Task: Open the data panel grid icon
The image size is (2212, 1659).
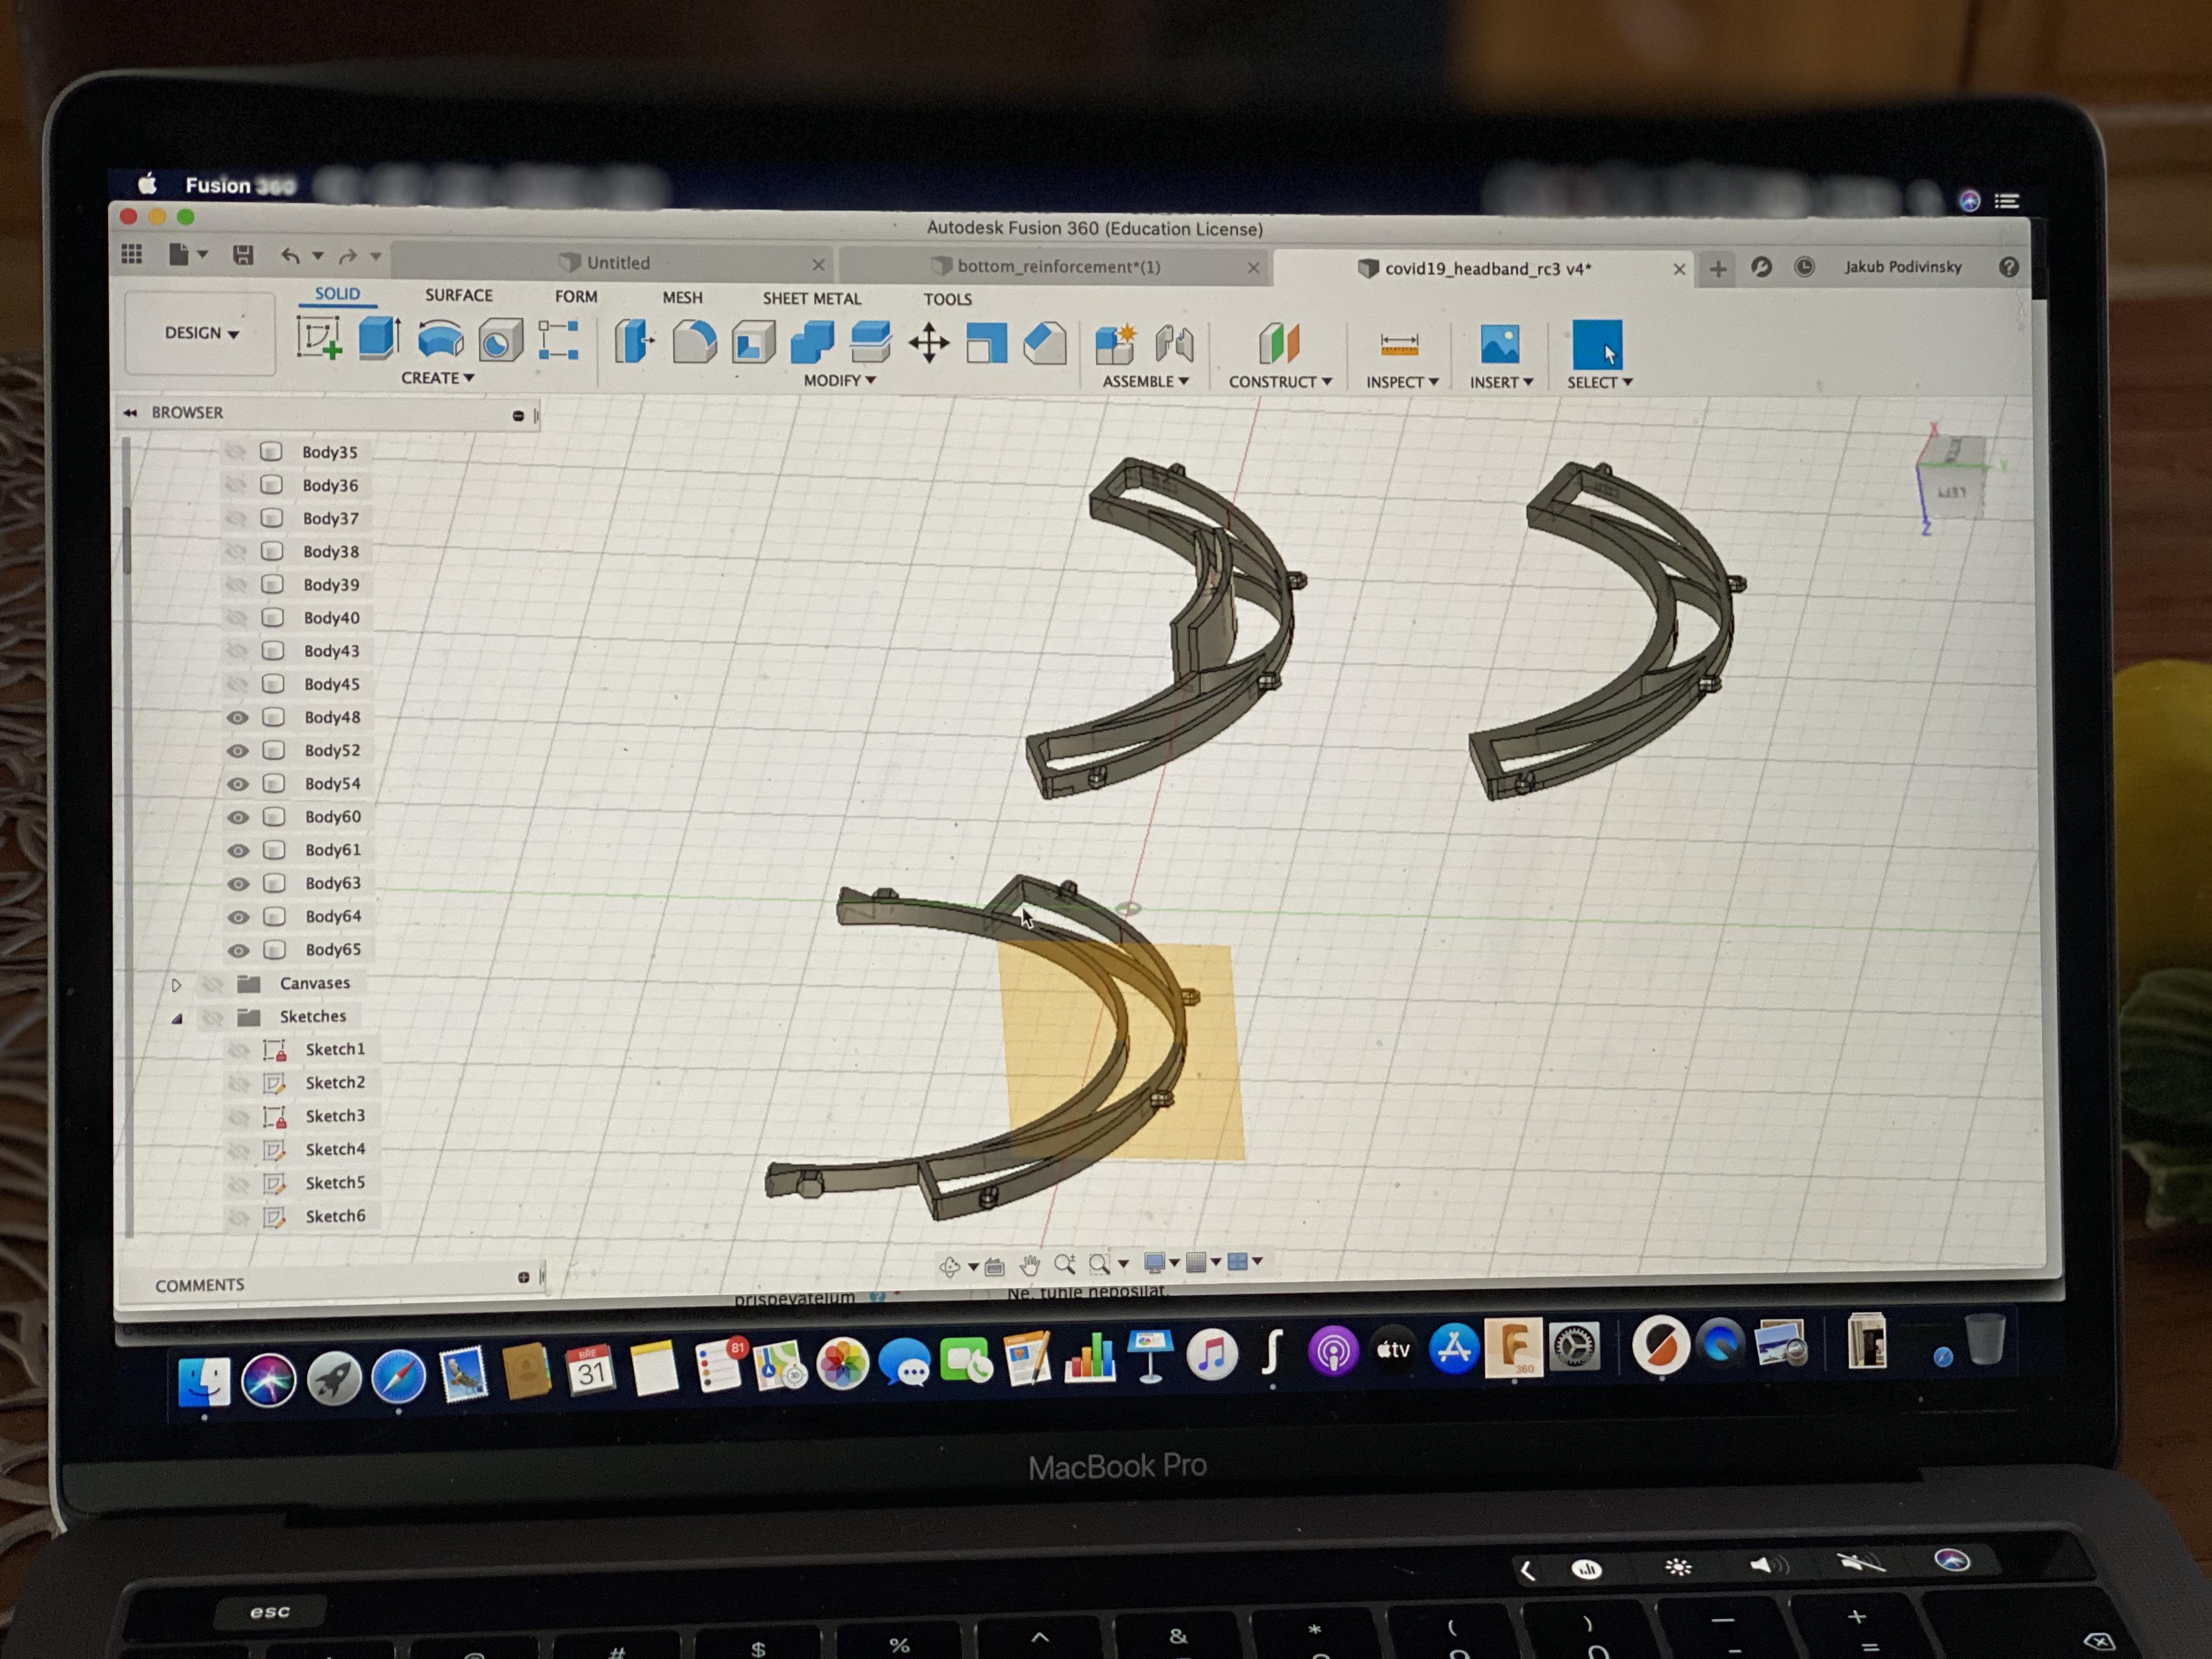Action: click(x=132, y=254)
